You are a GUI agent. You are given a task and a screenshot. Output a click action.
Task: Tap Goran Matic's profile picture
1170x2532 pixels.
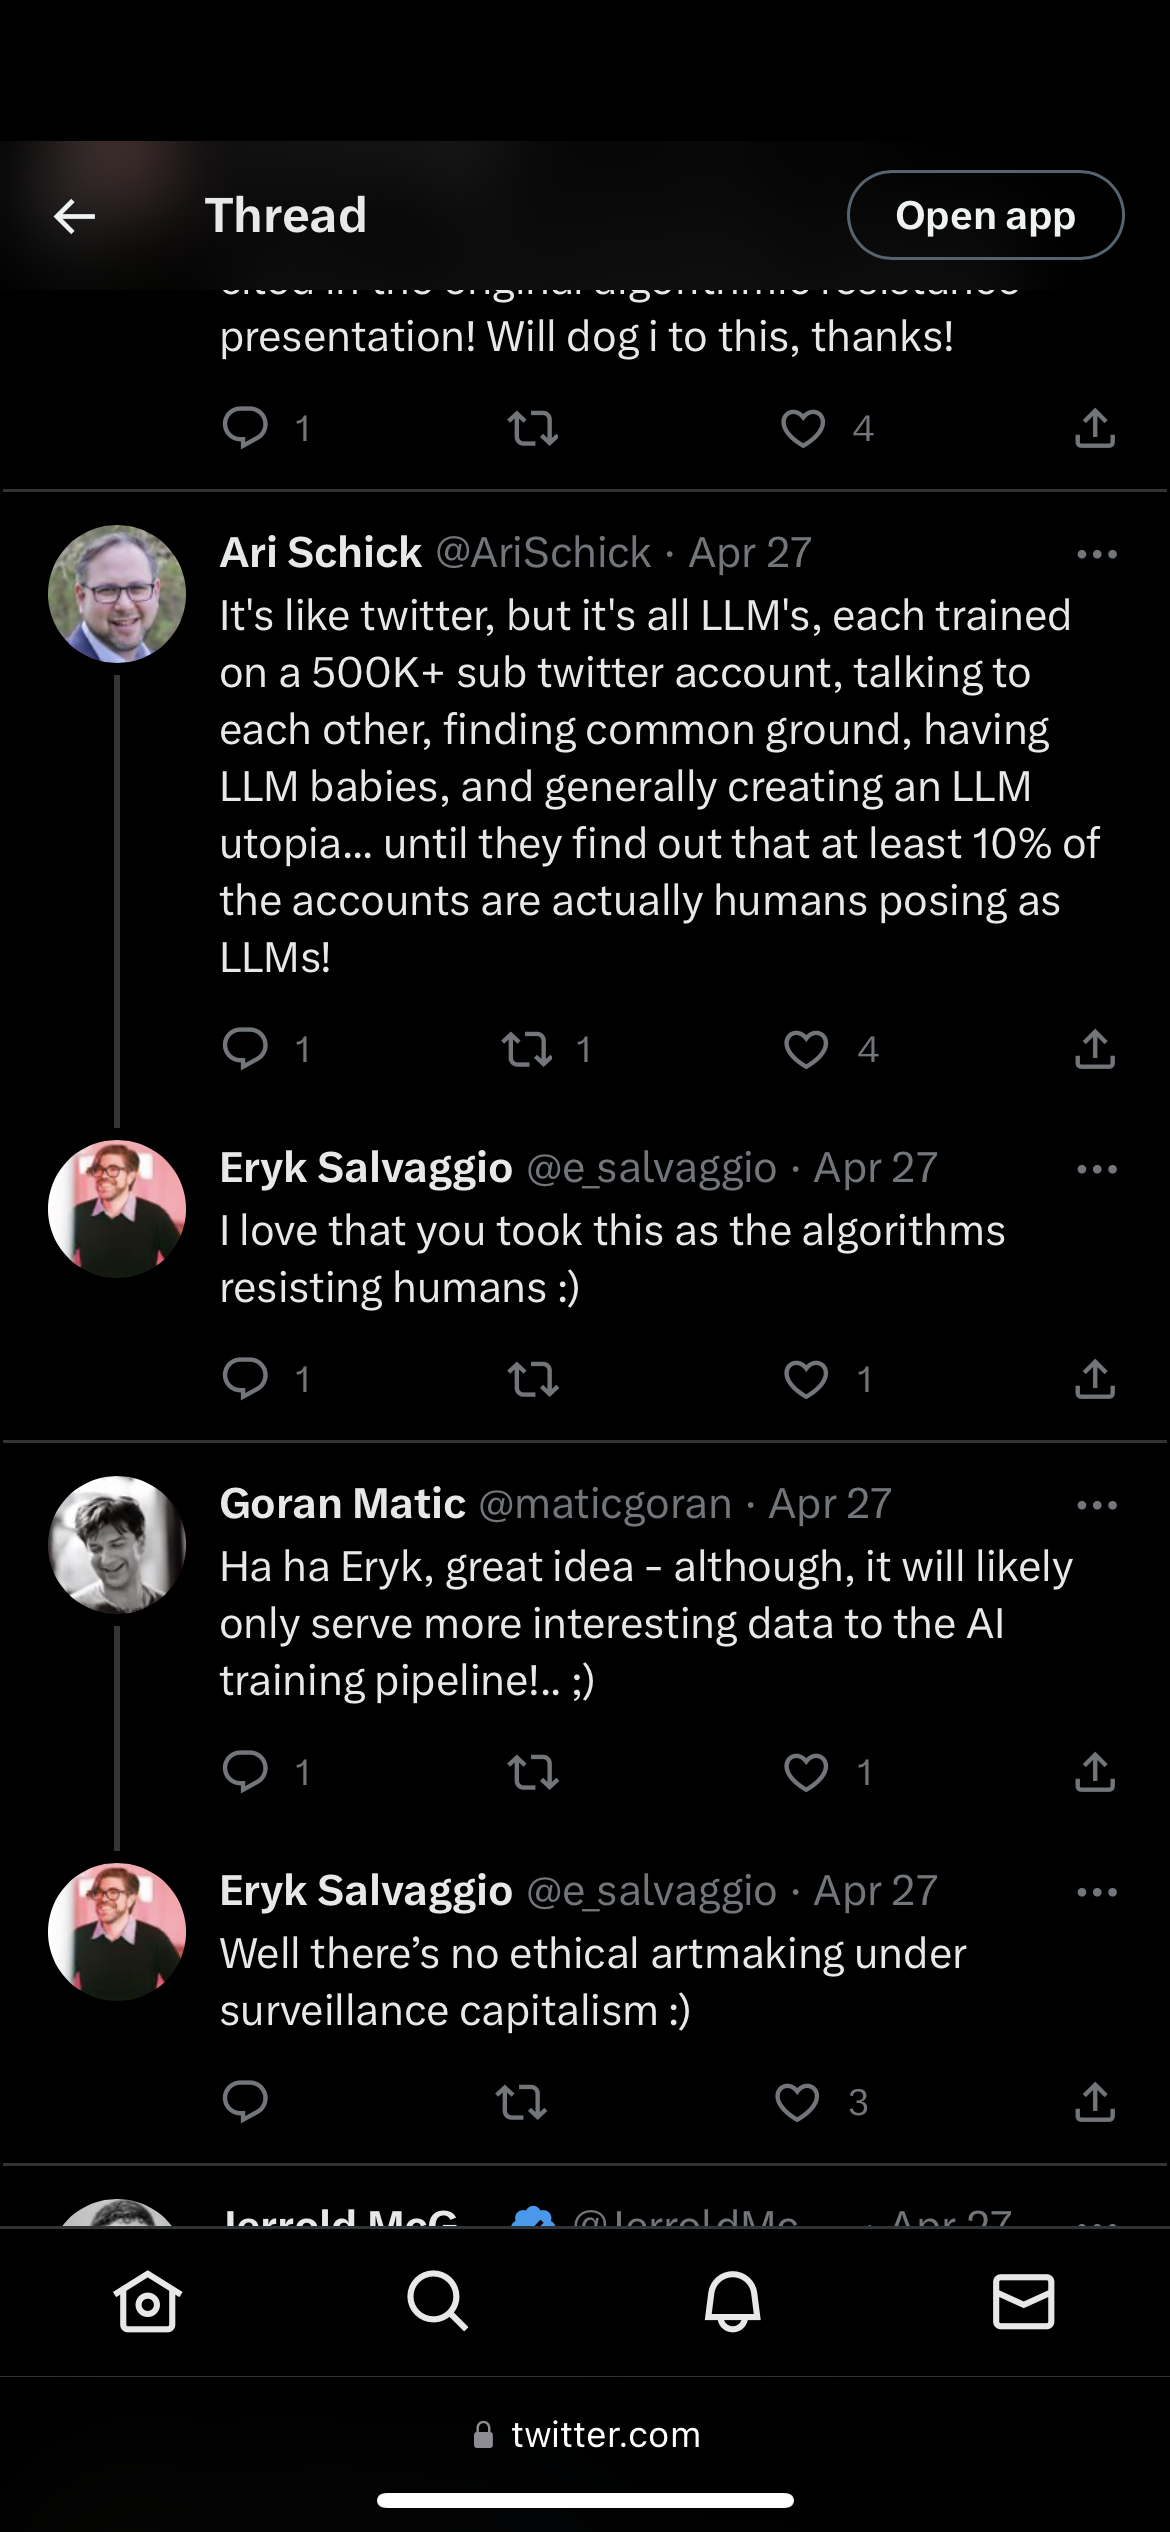point(117,1544)
